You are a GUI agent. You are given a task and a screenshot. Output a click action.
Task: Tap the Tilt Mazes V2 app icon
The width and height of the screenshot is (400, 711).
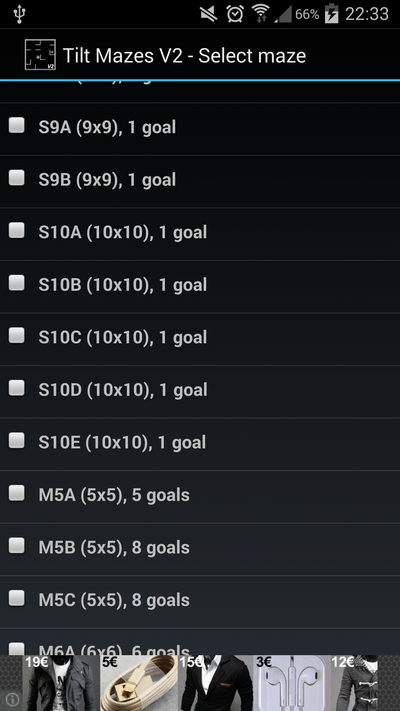pos(40,55)
